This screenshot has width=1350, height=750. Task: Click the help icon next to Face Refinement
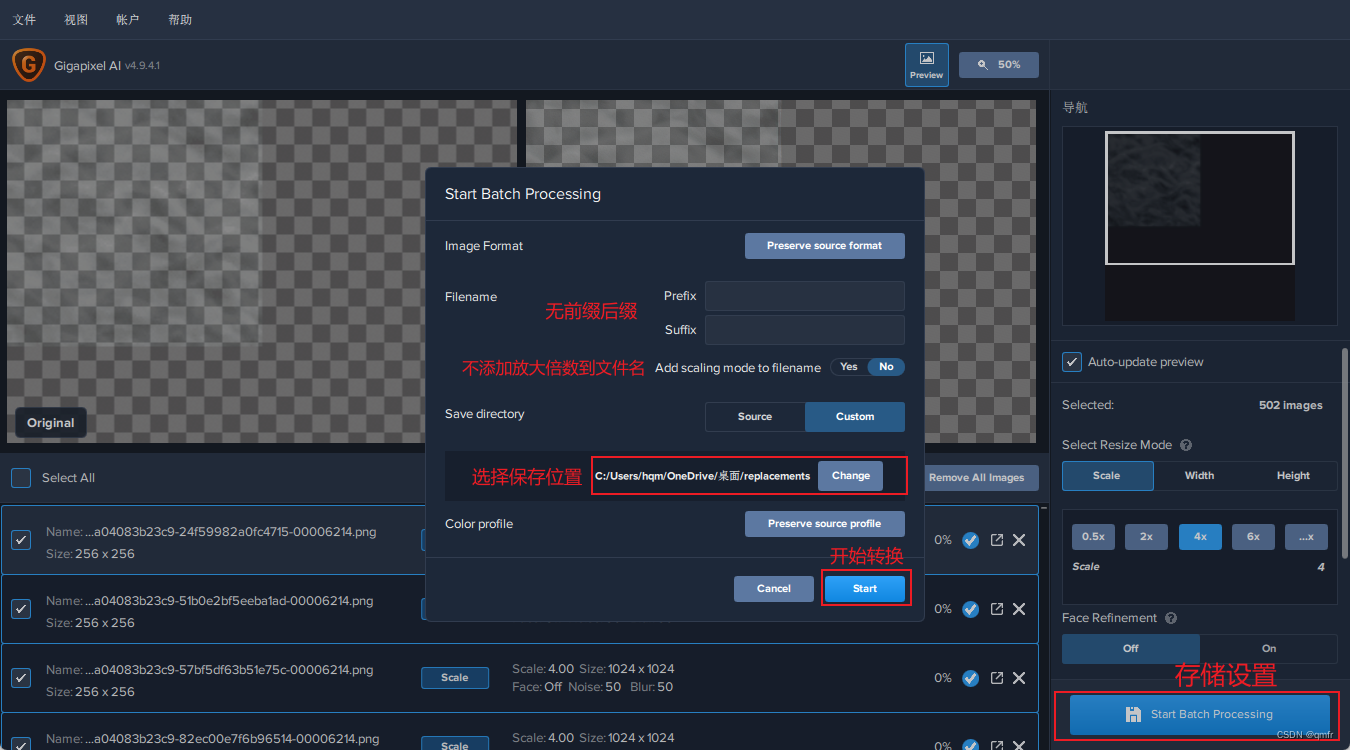pyautogui.click(x=1169, y=617)
